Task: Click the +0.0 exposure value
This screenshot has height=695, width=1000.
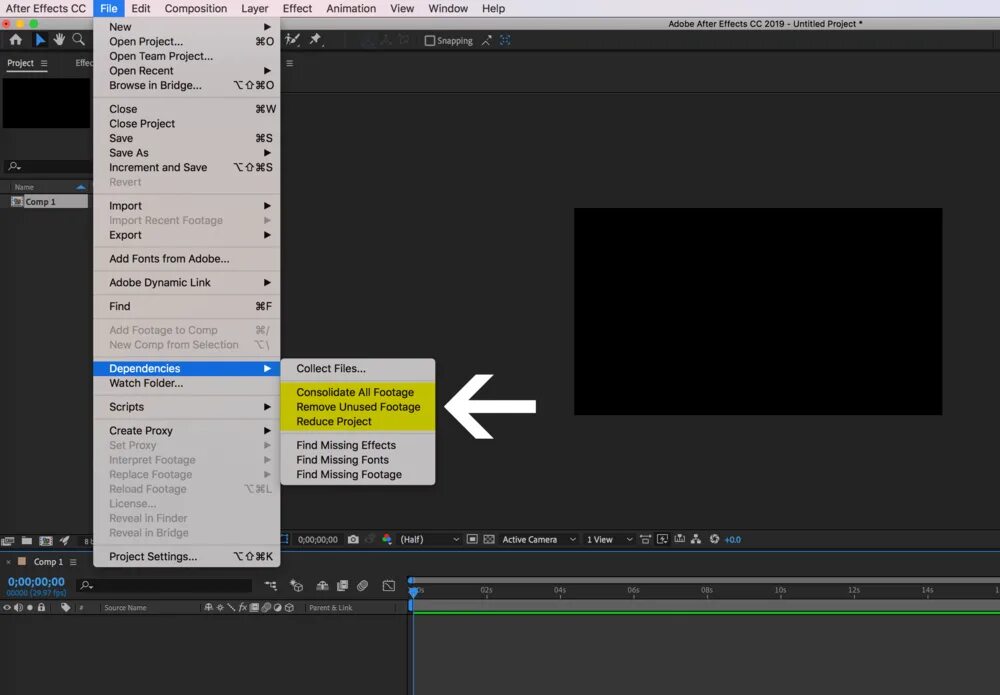Action: (733, 539)
